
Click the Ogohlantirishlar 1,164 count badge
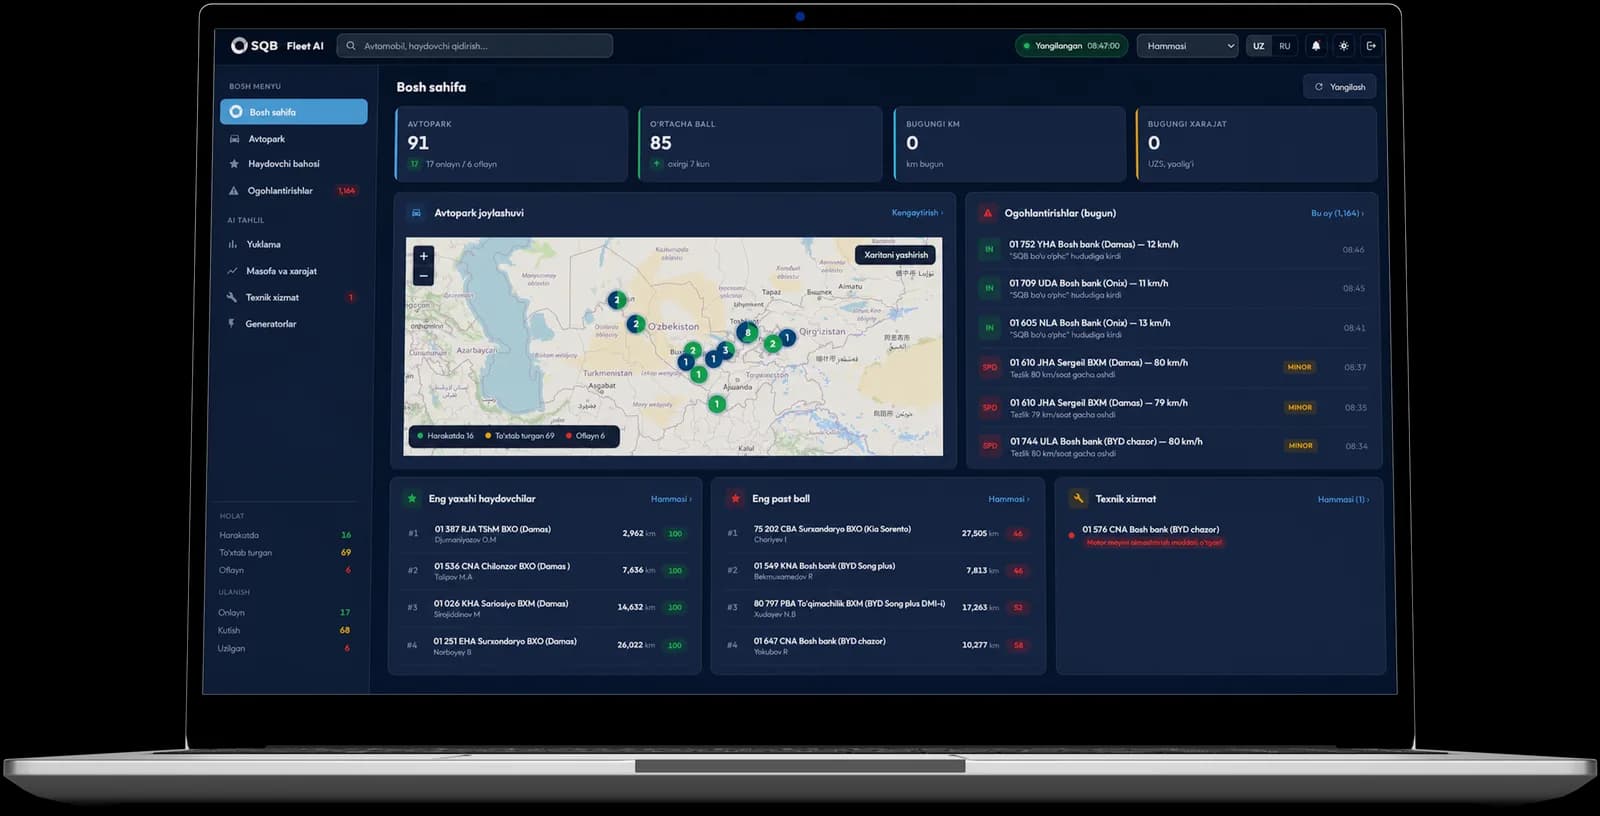pos(347,191)
